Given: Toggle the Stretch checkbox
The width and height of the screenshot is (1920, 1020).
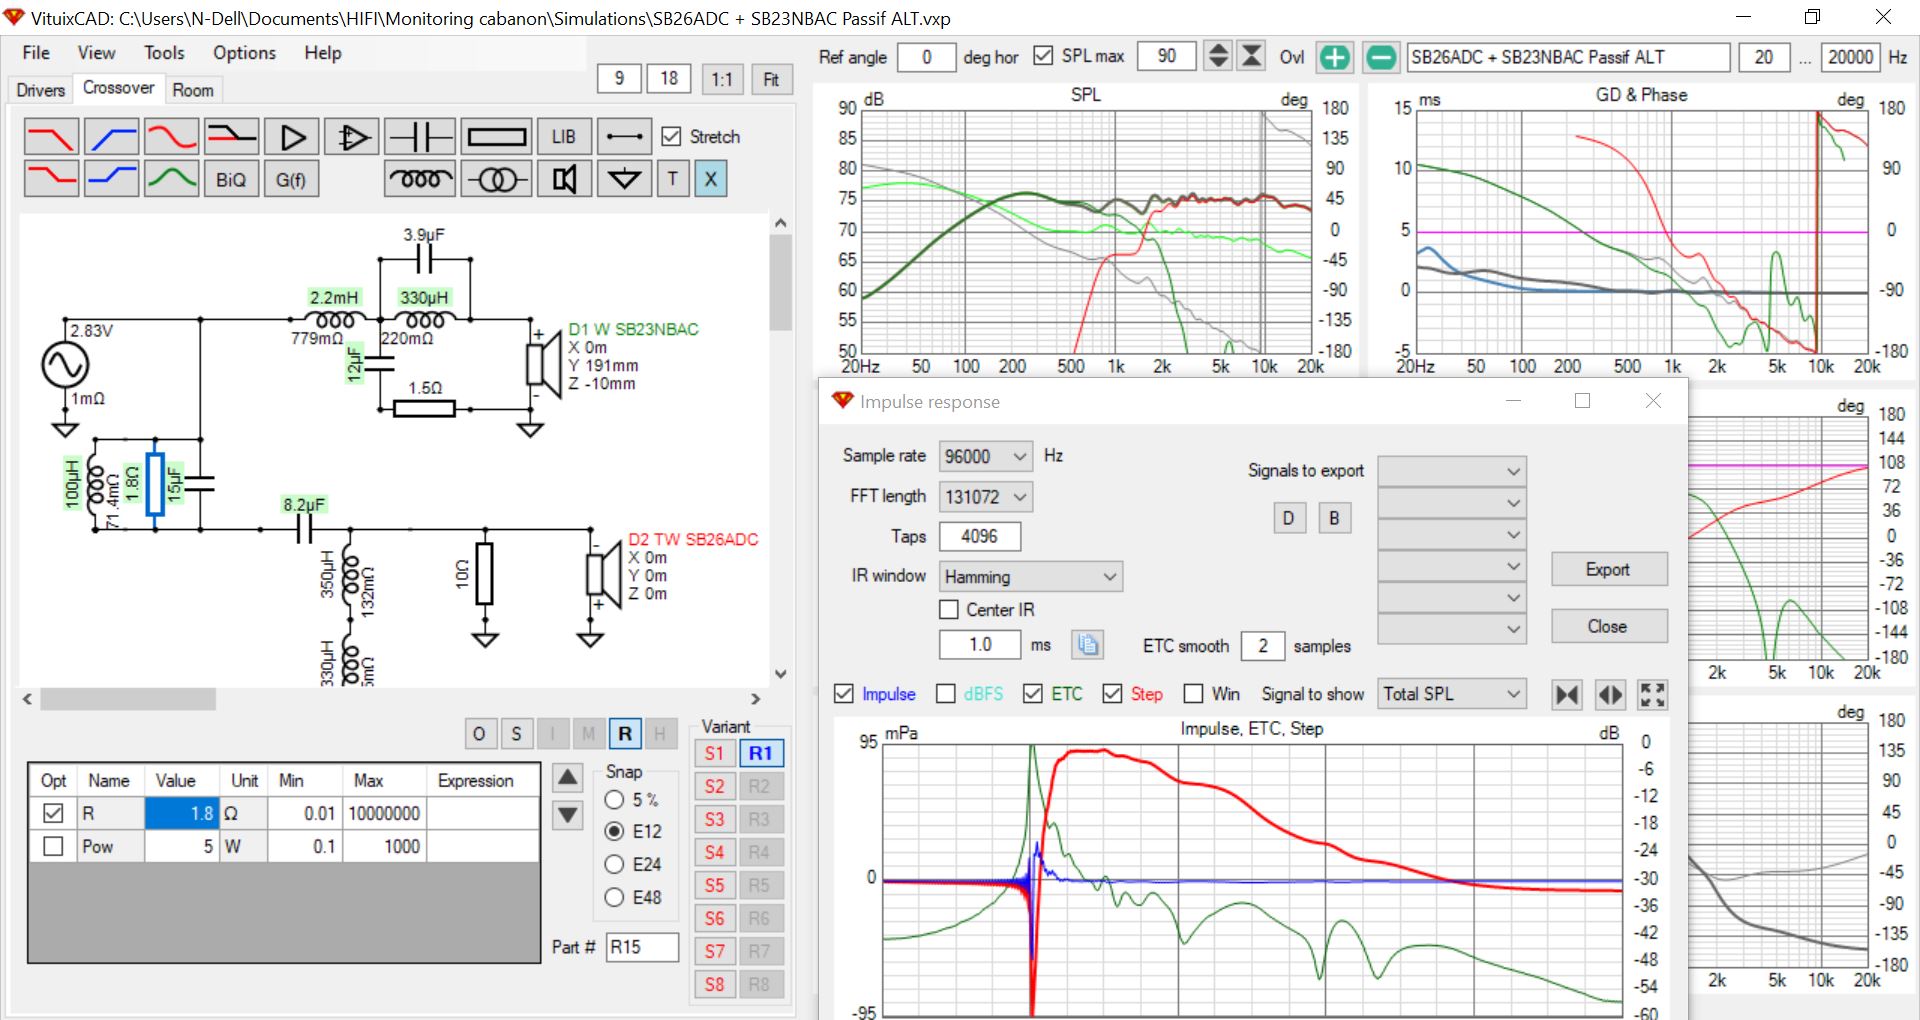Looking at the screenshot, I should (x=672, y=137).
